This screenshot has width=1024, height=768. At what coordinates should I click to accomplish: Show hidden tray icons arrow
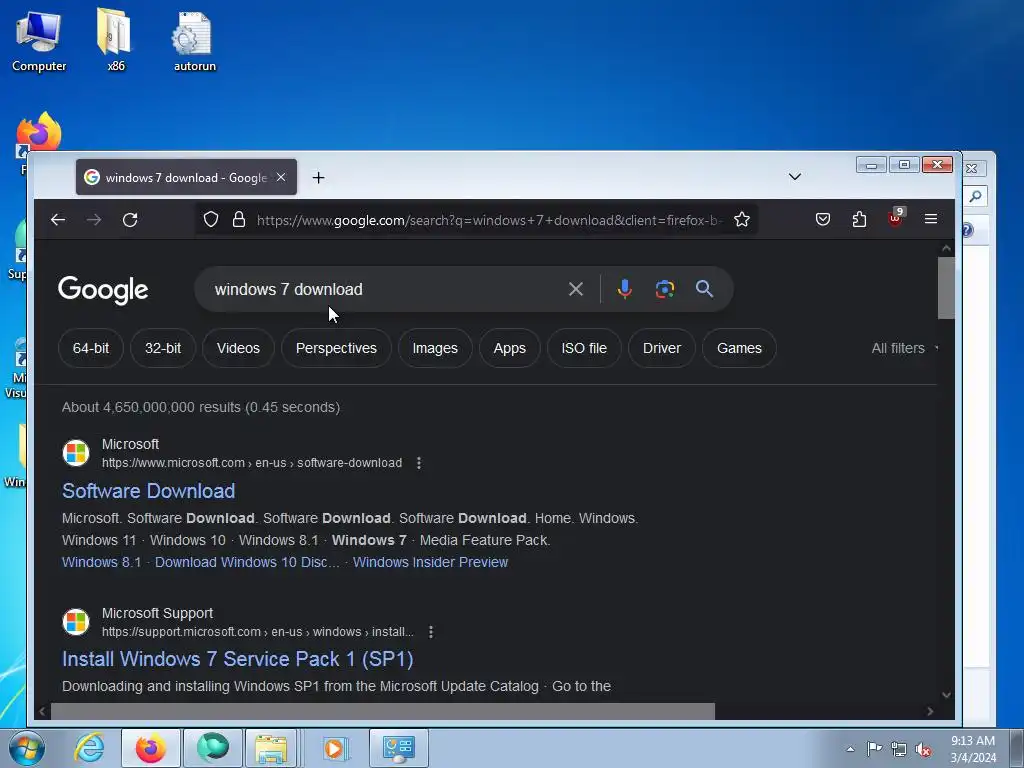850,749
